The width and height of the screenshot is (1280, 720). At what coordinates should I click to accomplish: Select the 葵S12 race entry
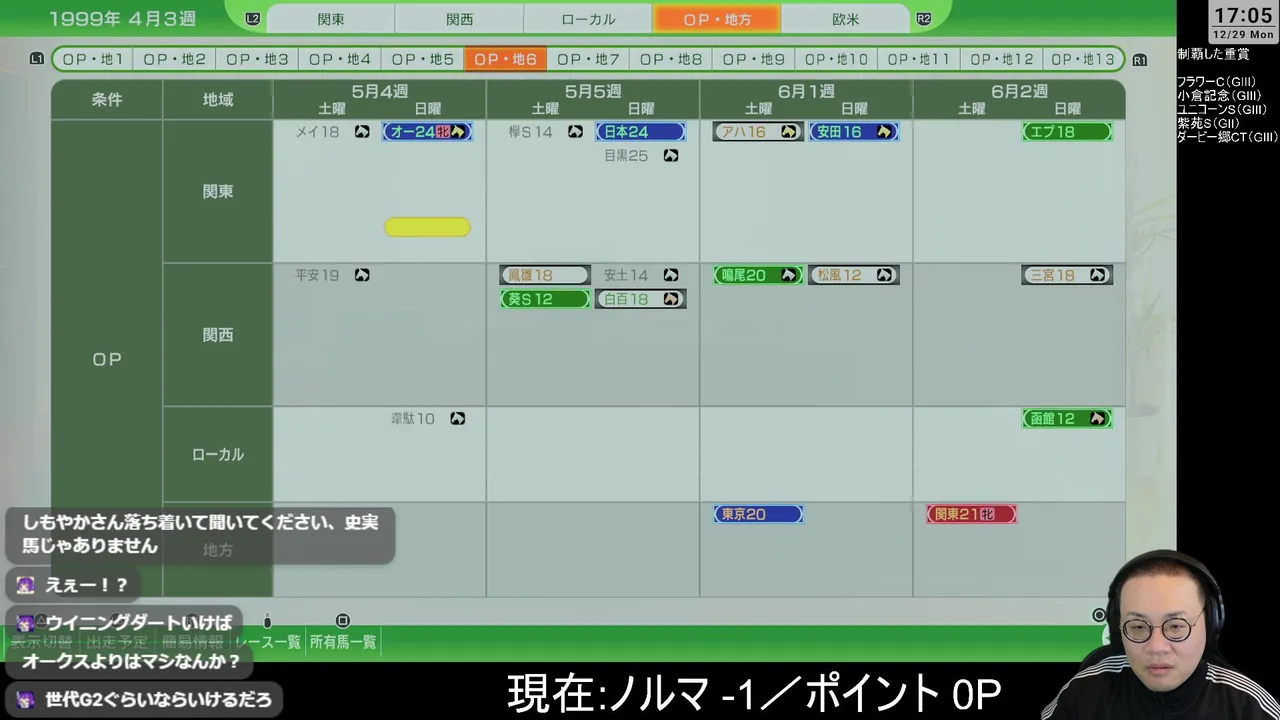click(x=545, y=299)
